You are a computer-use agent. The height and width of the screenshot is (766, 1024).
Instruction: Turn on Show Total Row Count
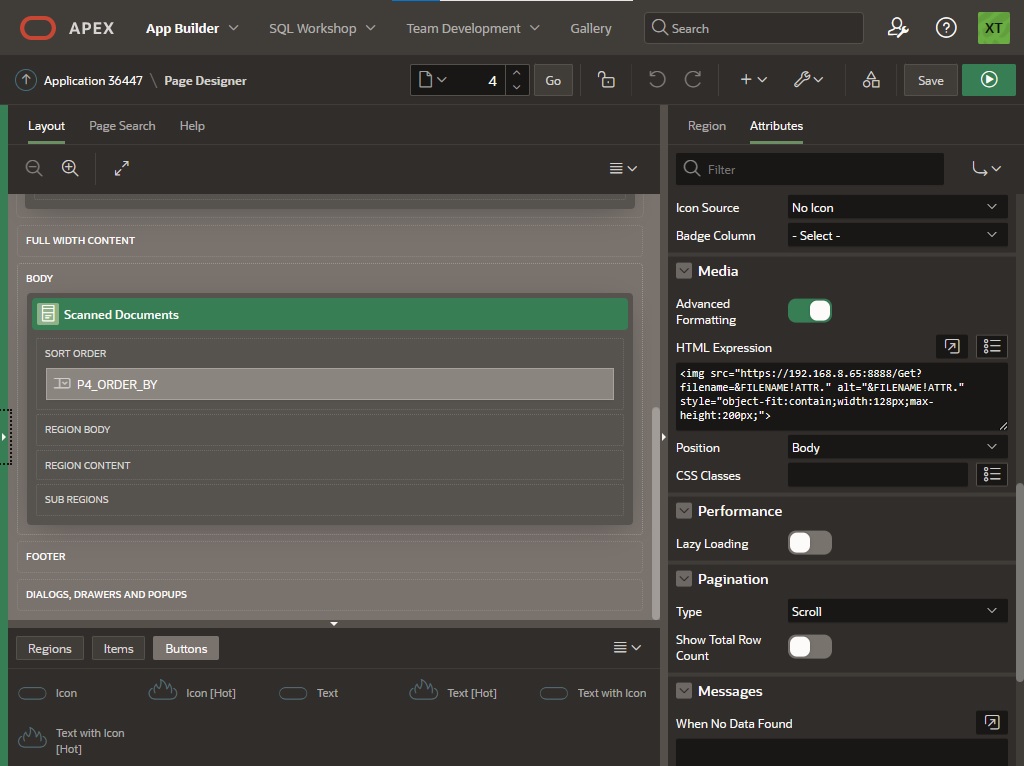pyautogui.click(x=809, y=647)
